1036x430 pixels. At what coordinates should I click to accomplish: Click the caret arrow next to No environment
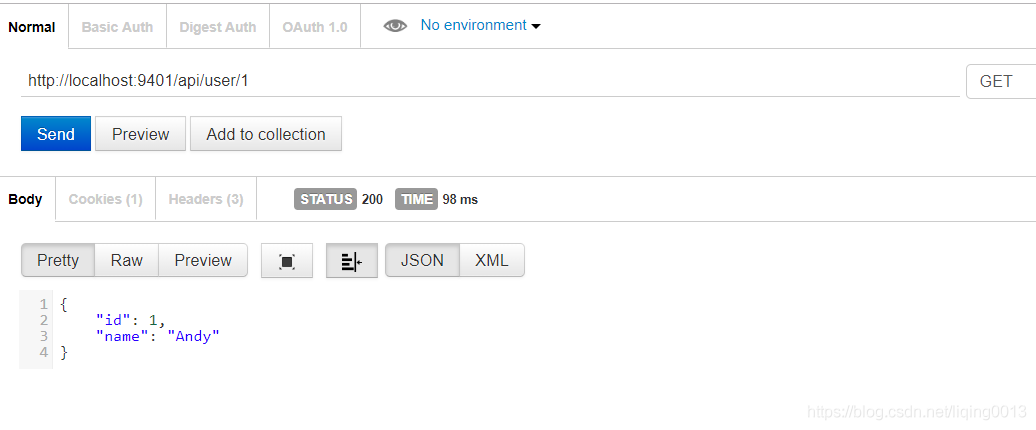point(536,26)
